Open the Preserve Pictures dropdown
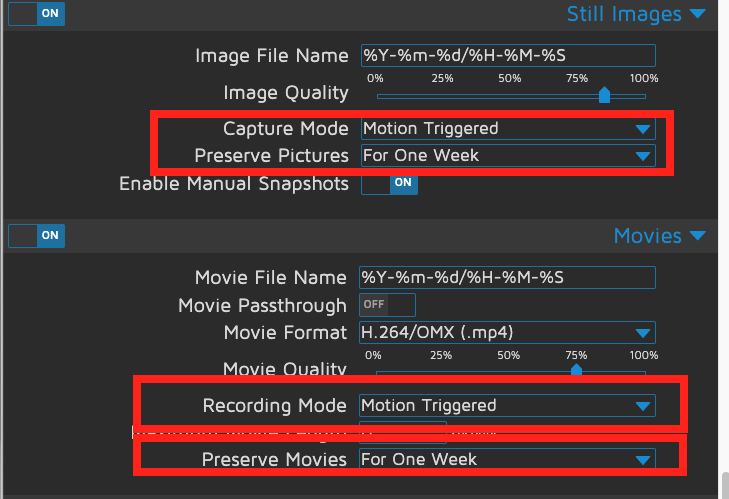The image size is (729, 499). 506,156
